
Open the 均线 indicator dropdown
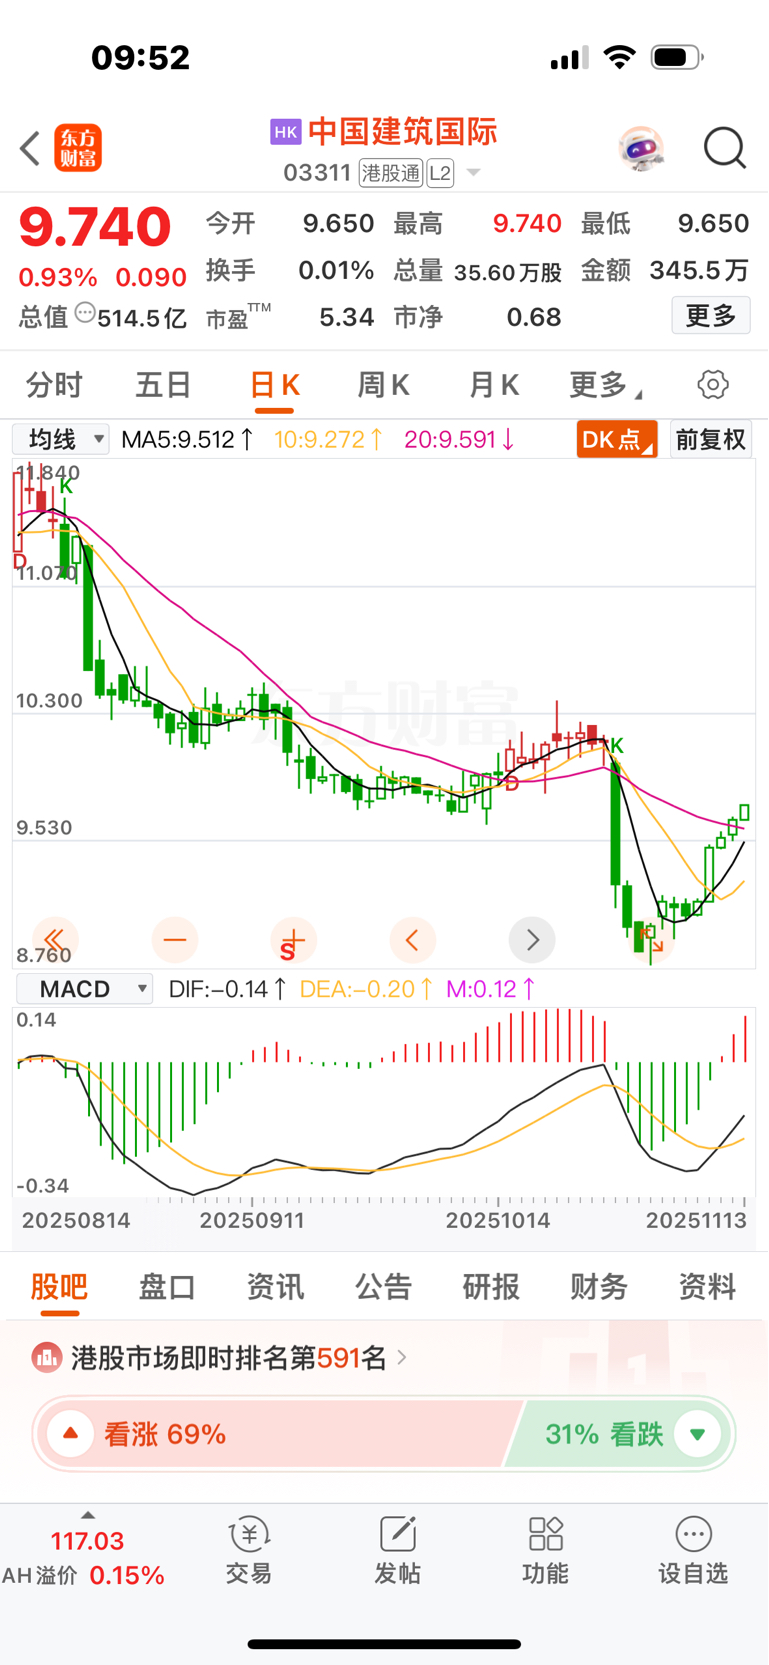point(60,439)
